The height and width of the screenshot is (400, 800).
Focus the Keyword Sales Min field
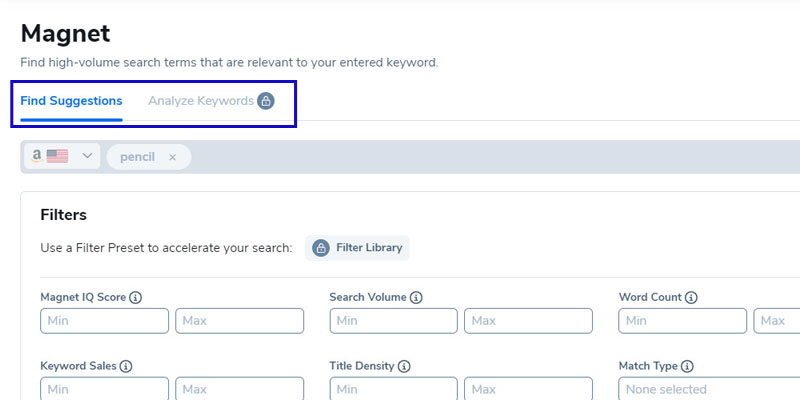105,389
